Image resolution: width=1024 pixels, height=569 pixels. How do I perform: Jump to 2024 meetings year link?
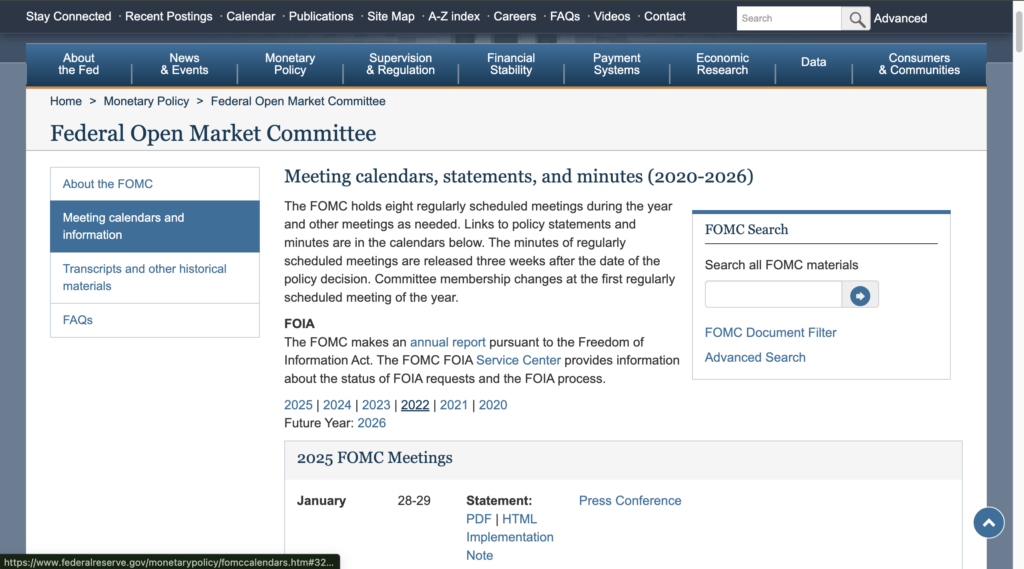pos(337,405)
